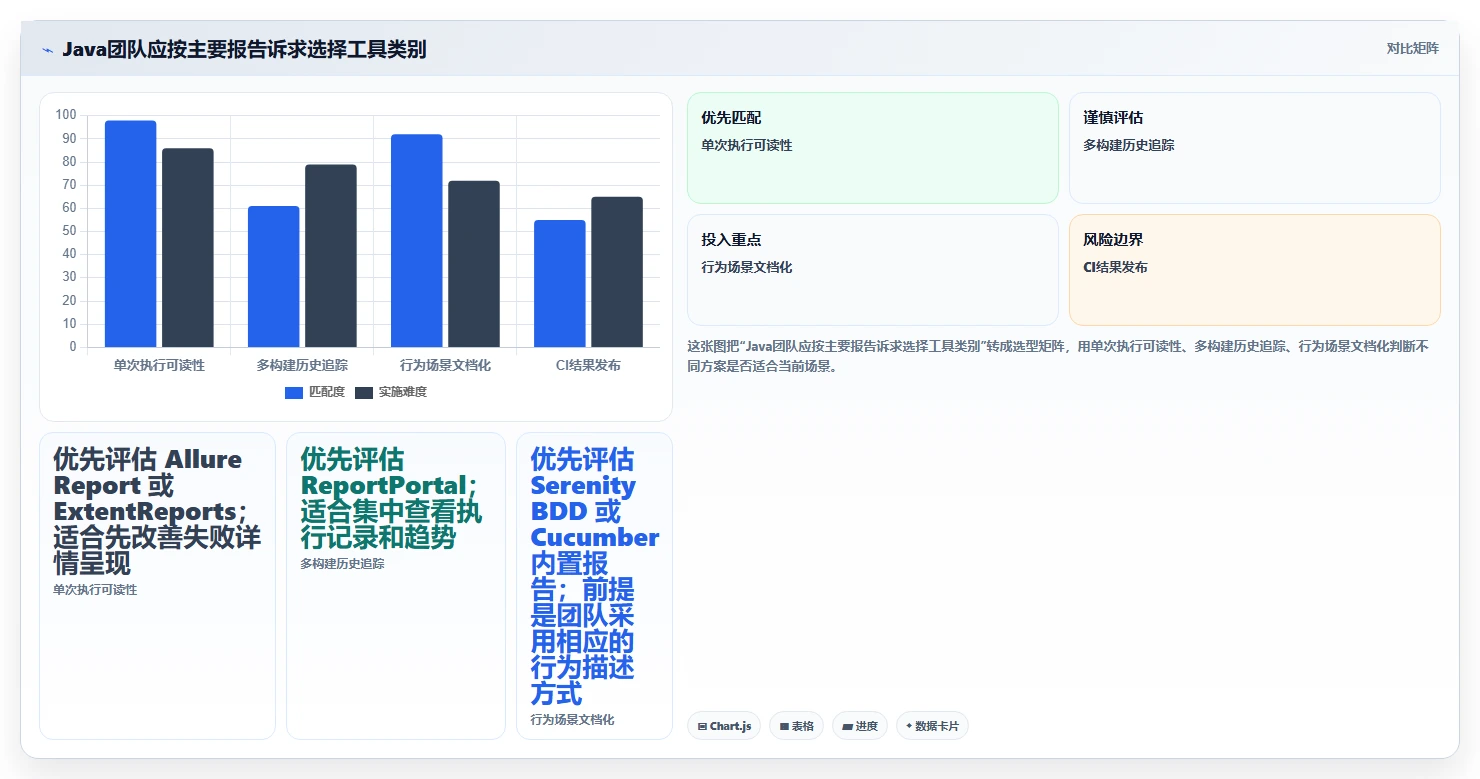Open the 谨慎评估 card
Viewport: 1480px width, 779px height.
click(1255, 148)
